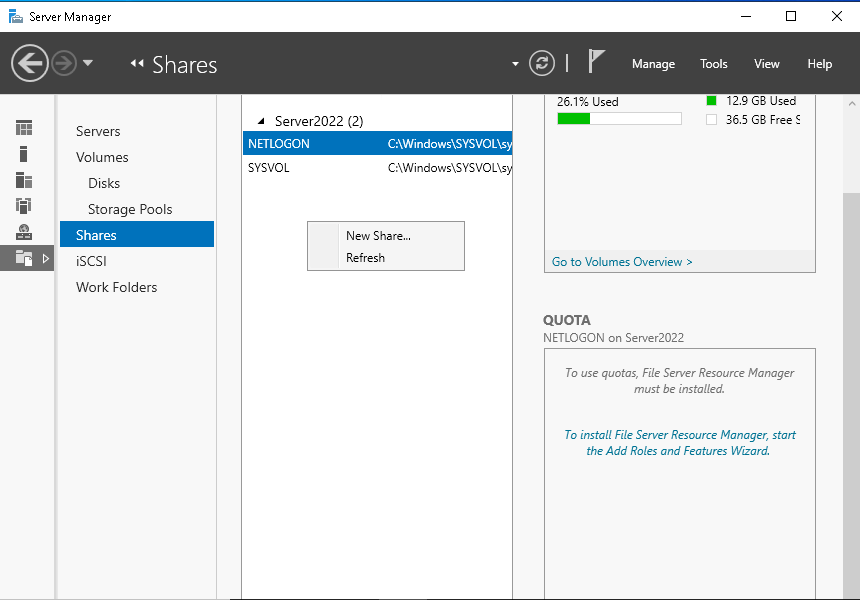Click the 26.1% Used label
Screen dimensions: 860x600
point(587,101)
